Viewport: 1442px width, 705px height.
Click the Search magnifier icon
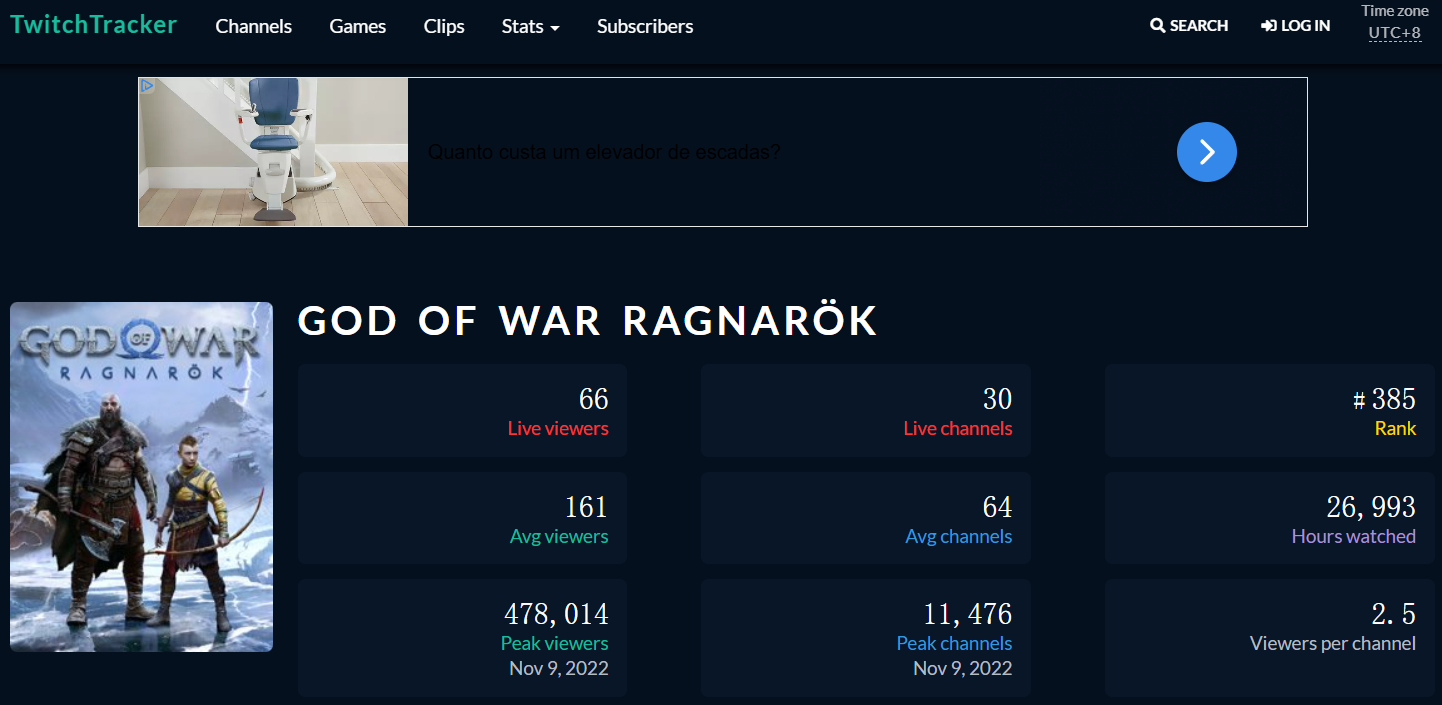(1158, 26)
